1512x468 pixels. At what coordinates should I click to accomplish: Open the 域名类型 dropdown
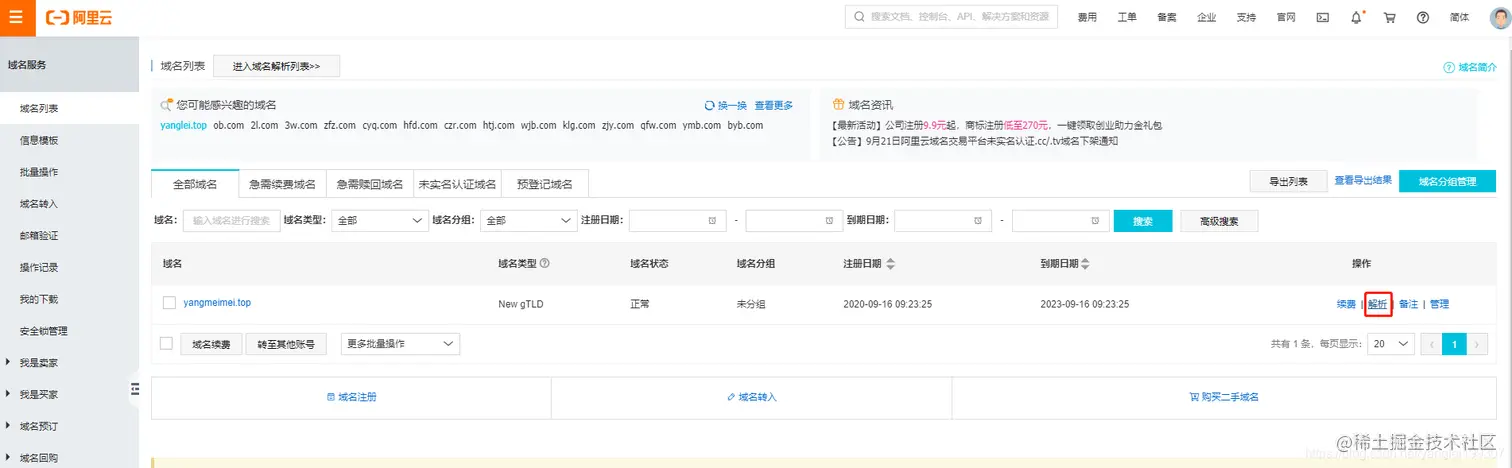[380, 221]
